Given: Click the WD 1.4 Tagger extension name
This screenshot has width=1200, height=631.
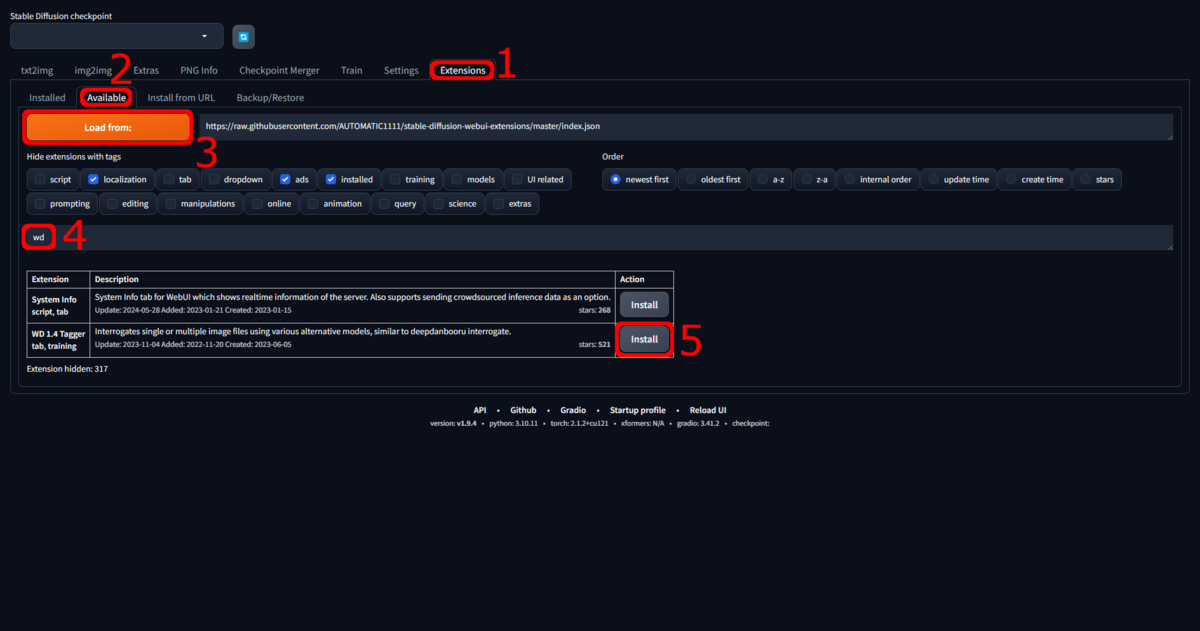Looking at the screenshot, I should (x=58, y=332).
